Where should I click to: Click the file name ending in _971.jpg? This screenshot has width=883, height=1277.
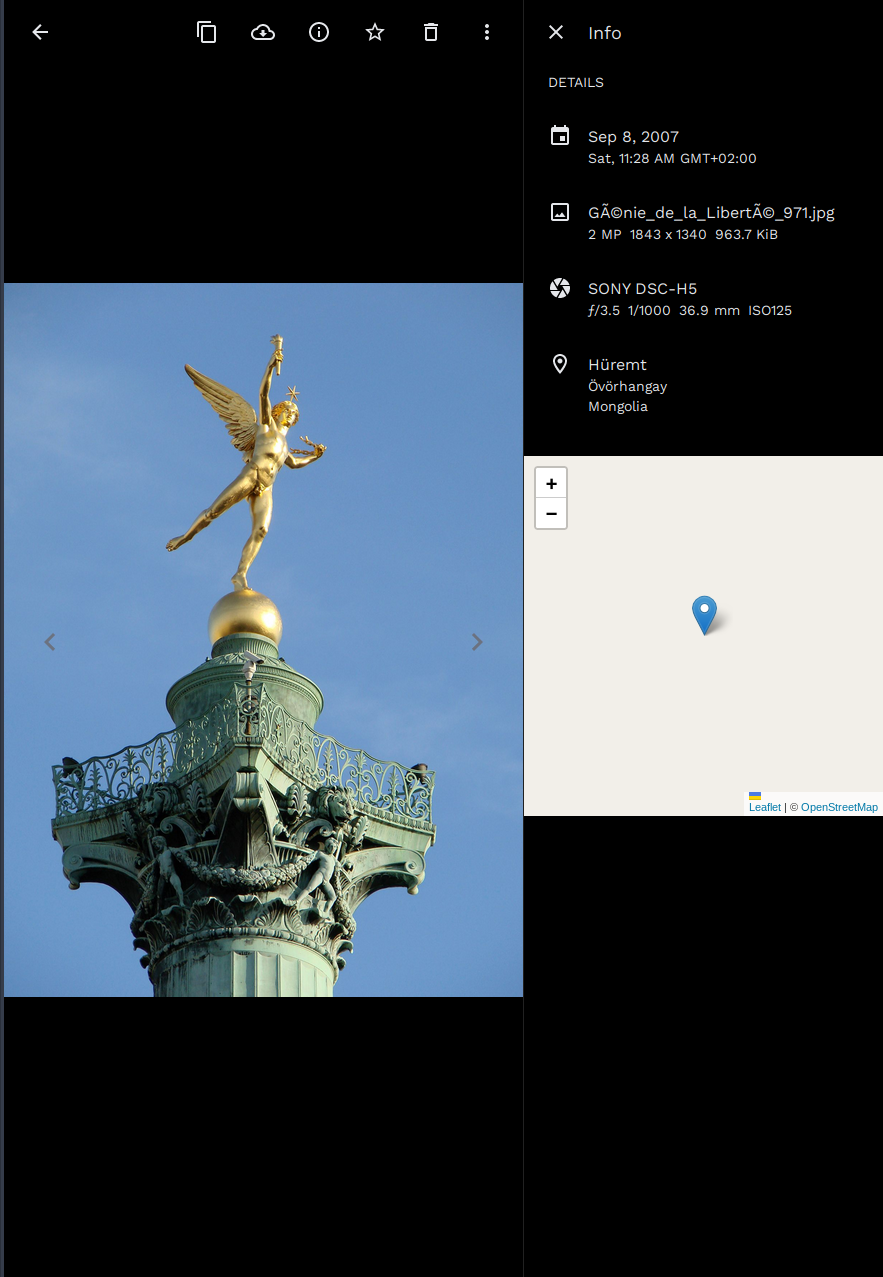[x=711, y=213]
